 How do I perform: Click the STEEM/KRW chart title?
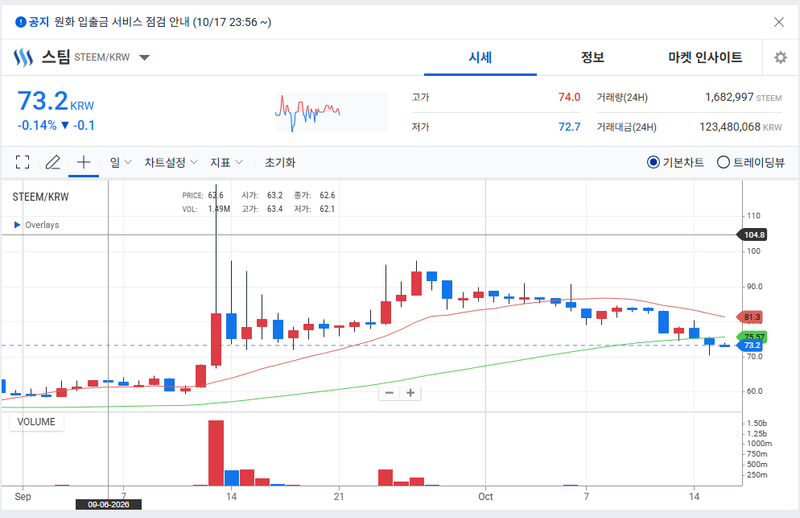(x=40, y=197)
